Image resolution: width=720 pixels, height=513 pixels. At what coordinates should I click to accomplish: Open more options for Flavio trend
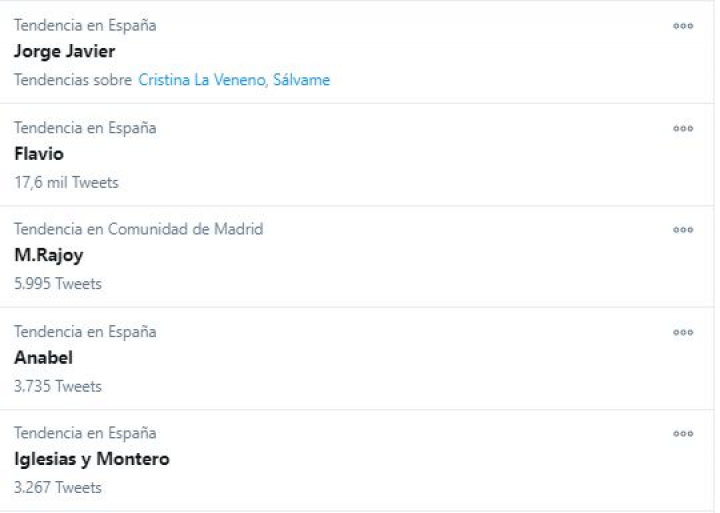(683, 129)
